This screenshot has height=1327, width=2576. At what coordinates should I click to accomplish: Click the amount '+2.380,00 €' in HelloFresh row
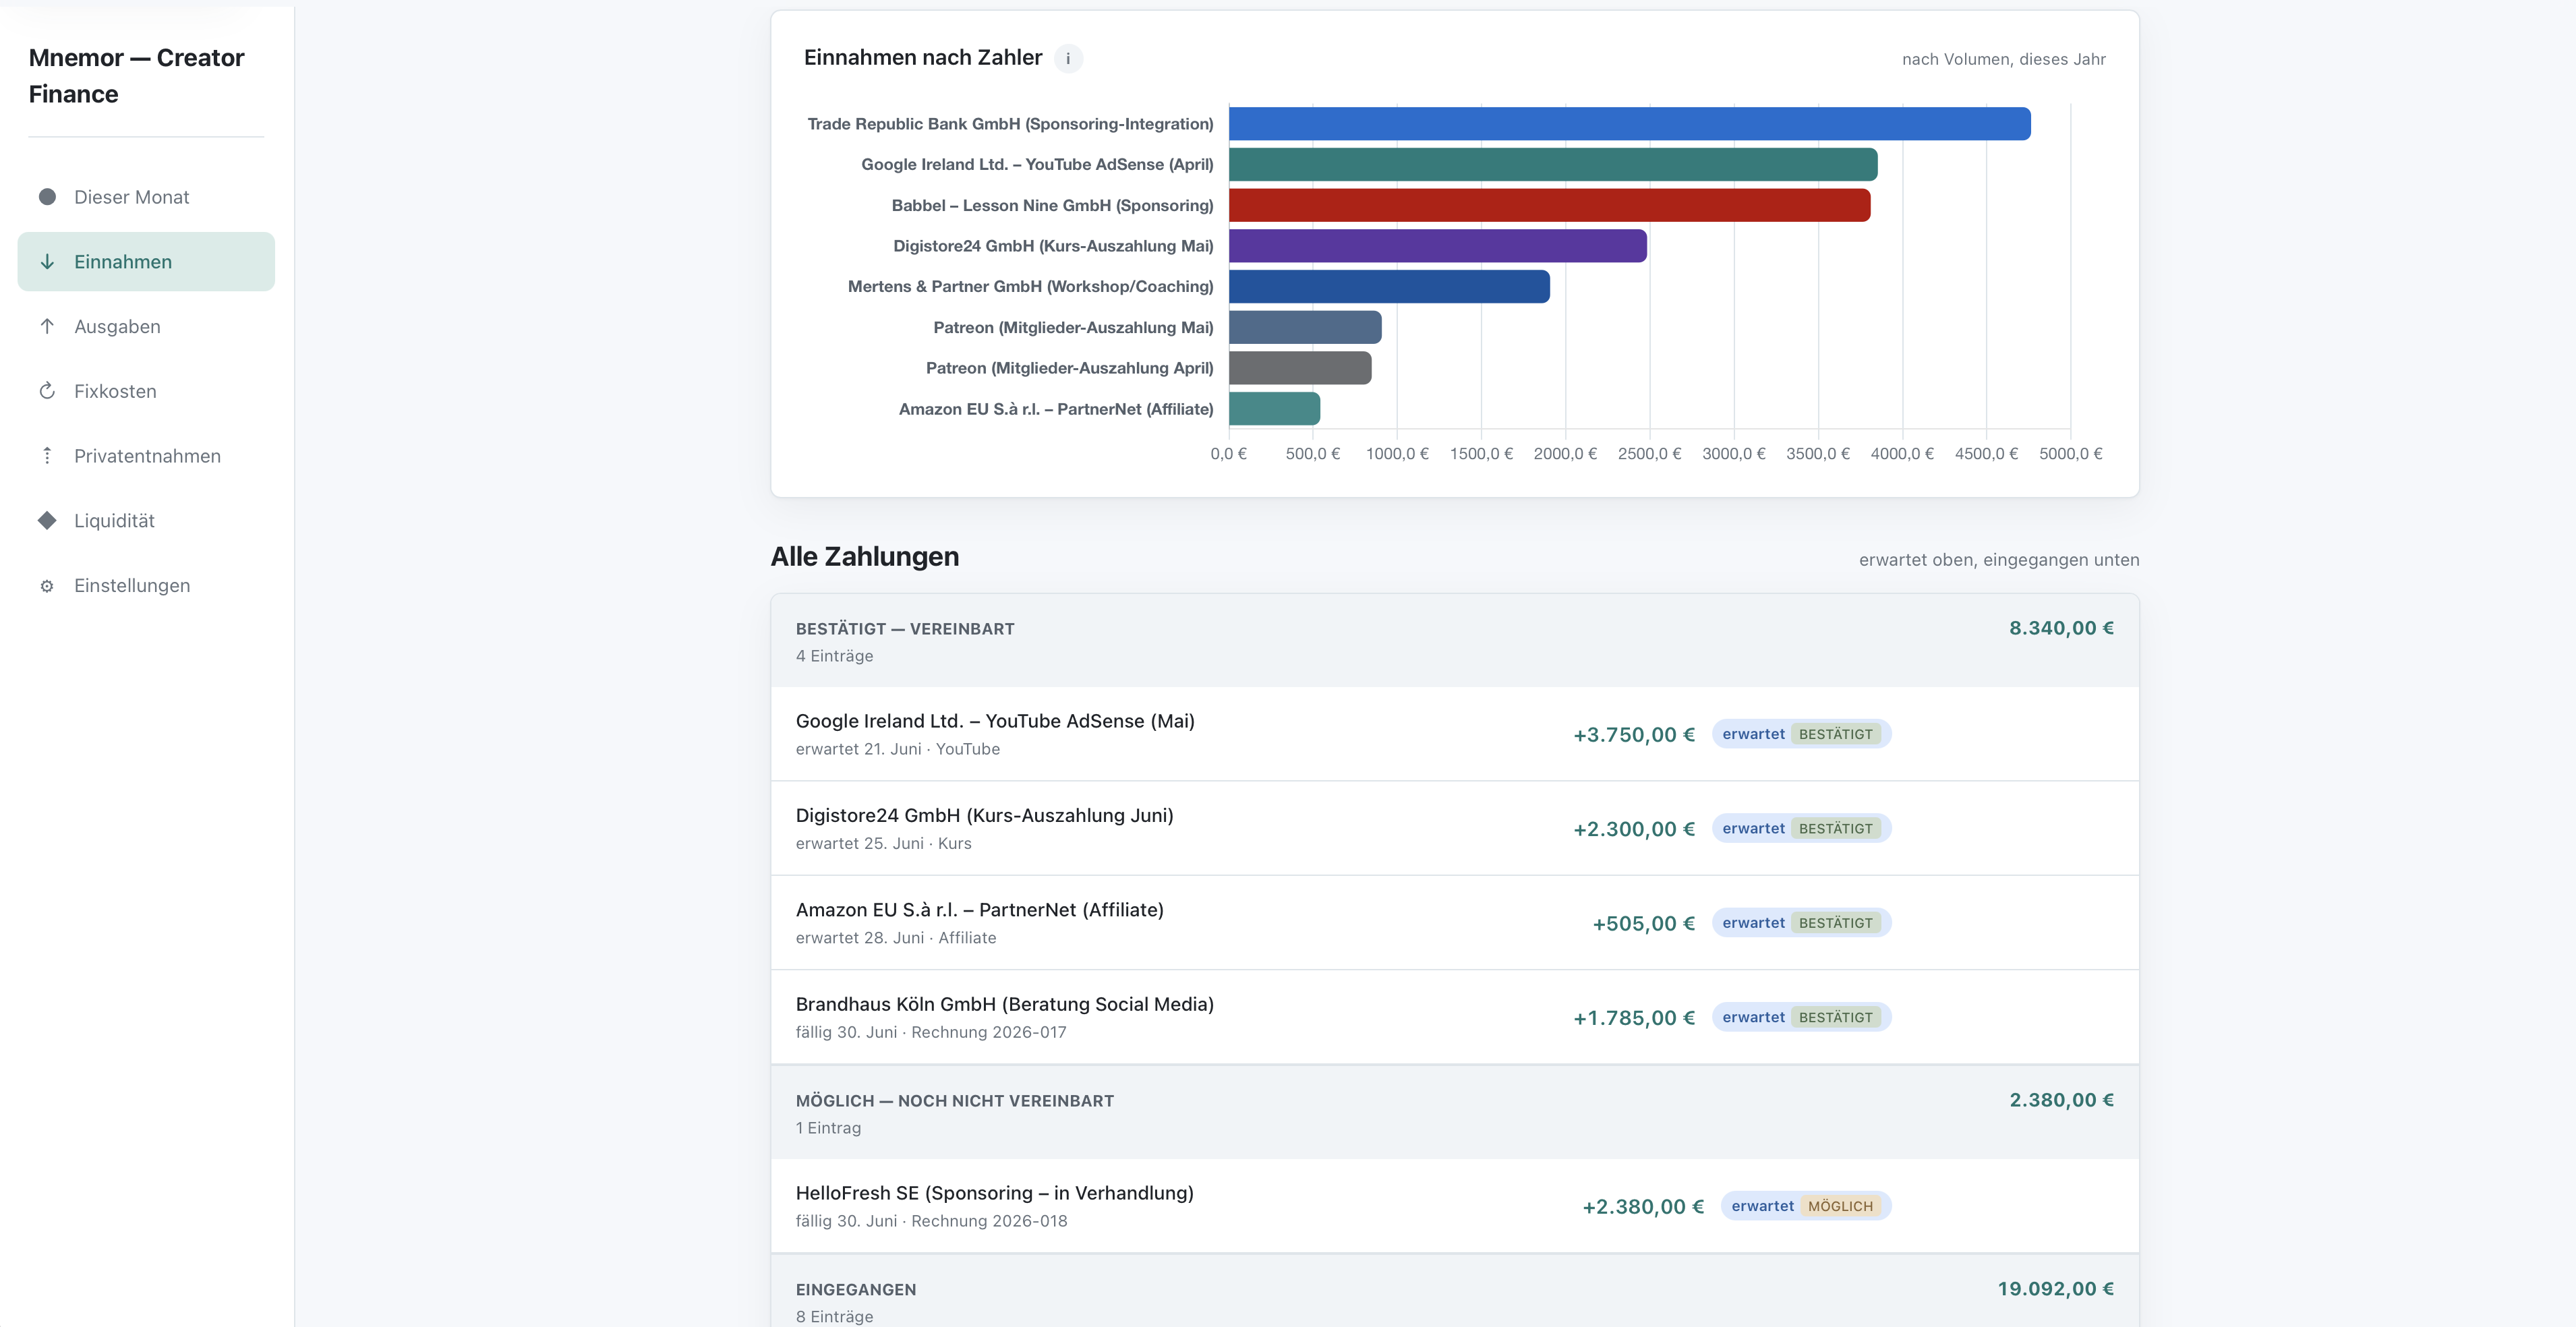pos(1643,1207)
